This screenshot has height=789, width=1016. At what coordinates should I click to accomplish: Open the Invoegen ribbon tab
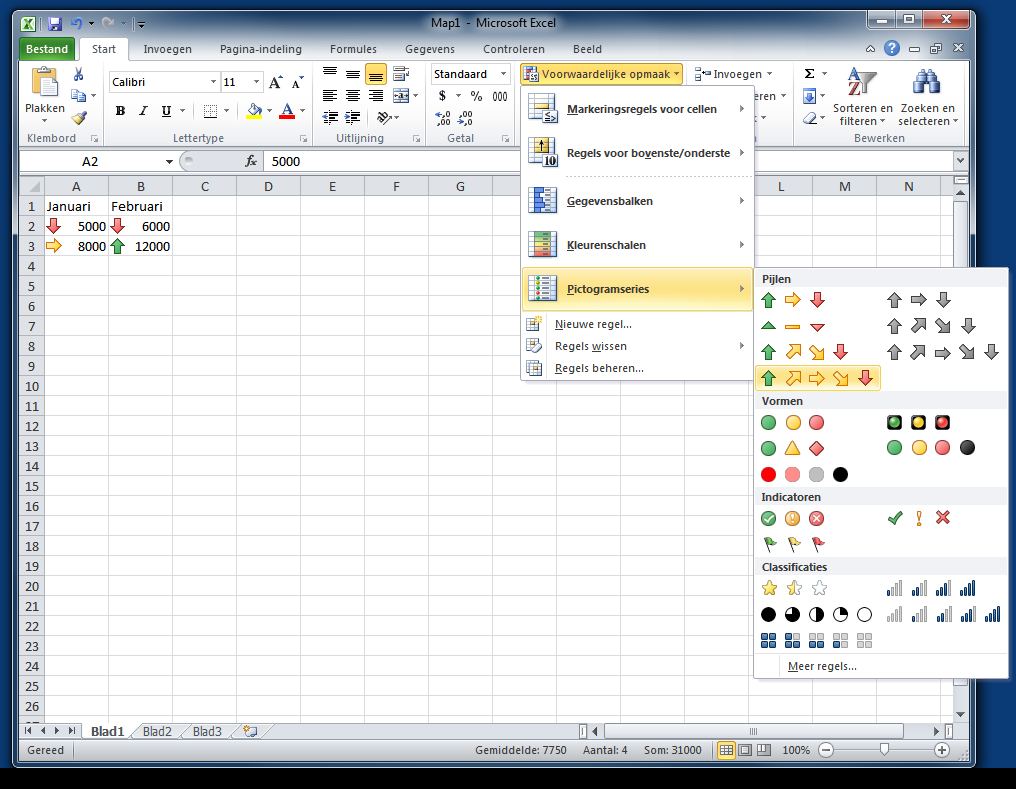coord(167,49)
